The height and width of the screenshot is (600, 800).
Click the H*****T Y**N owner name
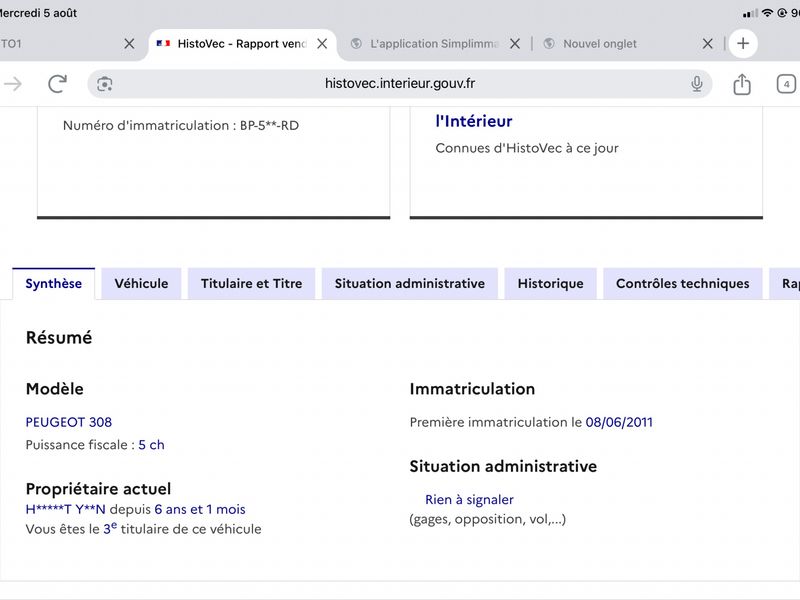click(65, 509)
